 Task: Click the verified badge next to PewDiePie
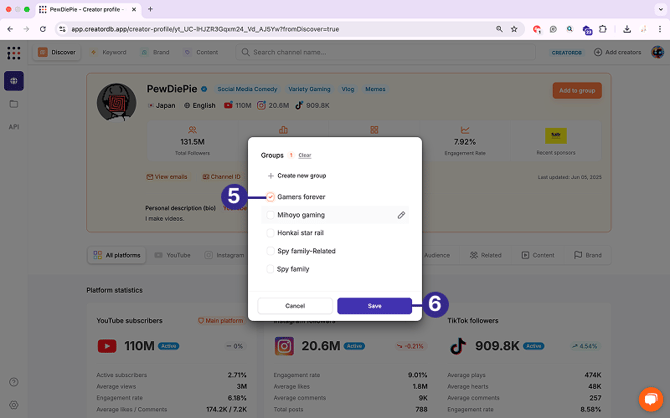coord(204,89)
